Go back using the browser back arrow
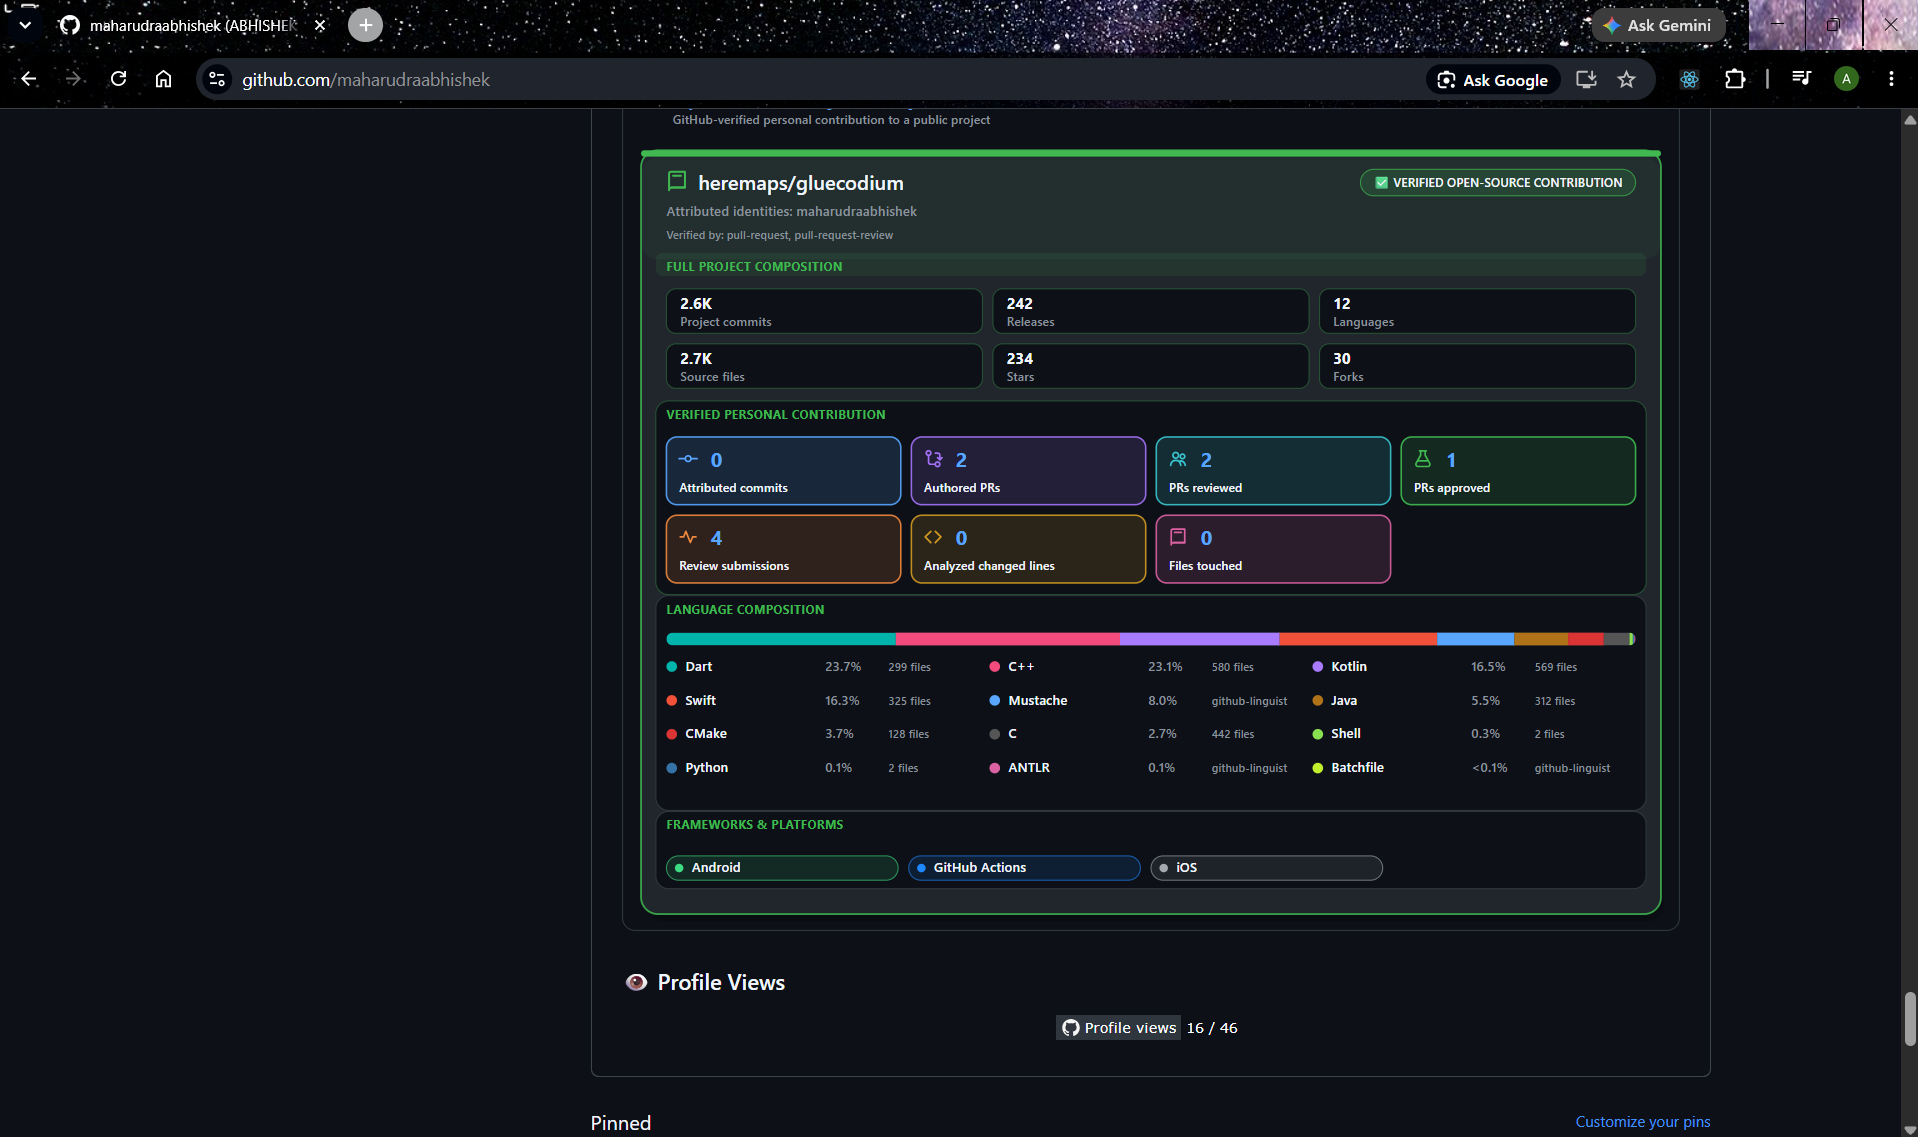Screen dimensions: 1918x1137 (x=29, y=79)
